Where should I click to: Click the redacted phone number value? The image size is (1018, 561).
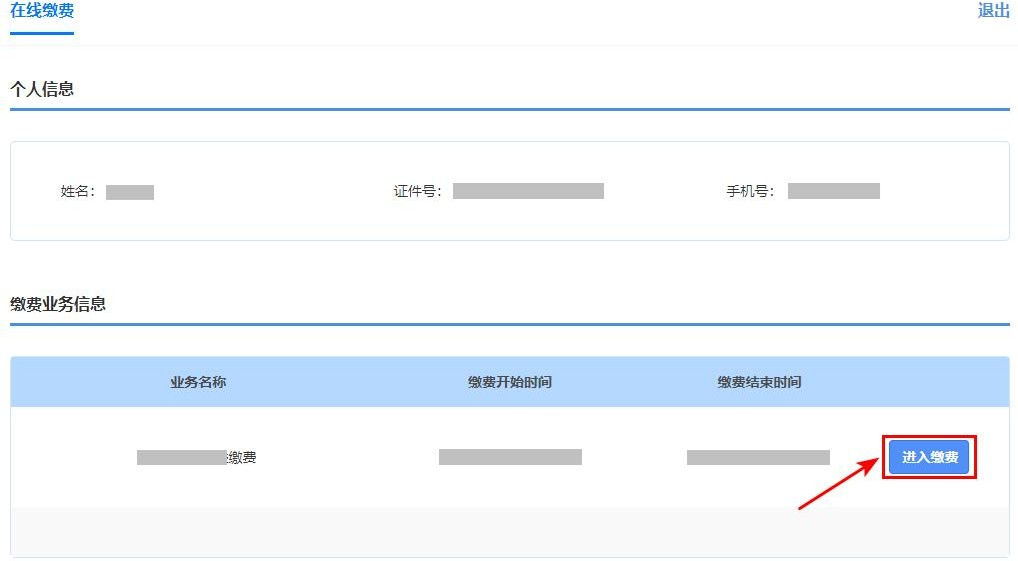[x=833, y=191]
